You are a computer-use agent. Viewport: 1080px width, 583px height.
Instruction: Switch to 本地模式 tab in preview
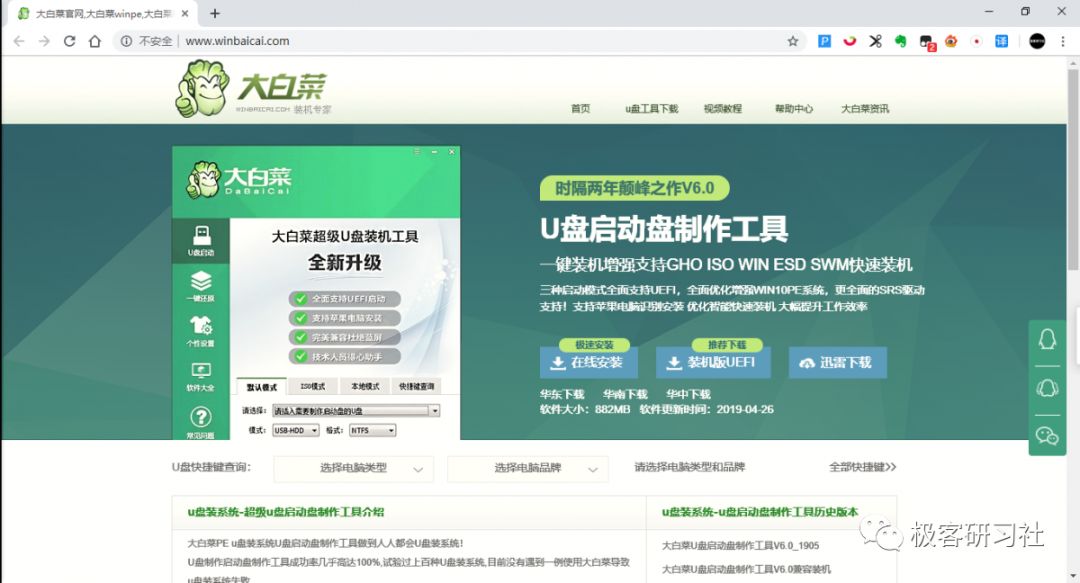click(364, 387)
